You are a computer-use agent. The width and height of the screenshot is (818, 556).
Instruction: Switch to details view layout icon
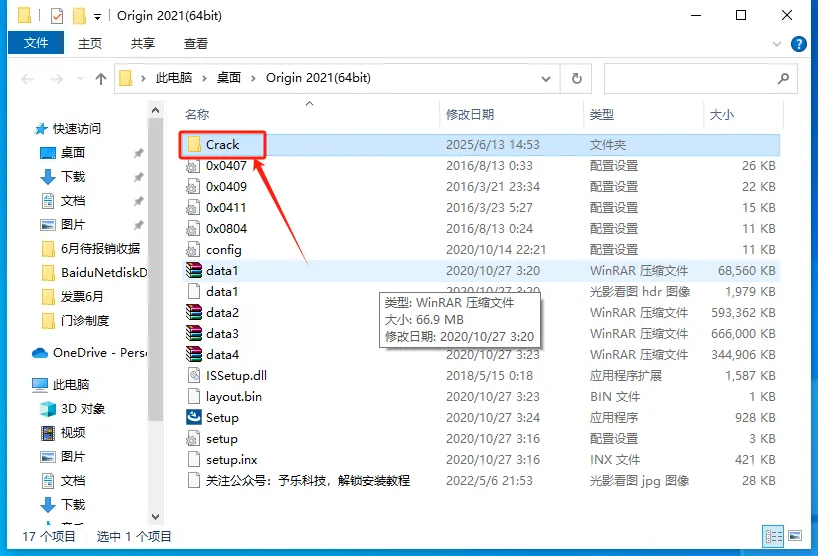(x=773, y=536)
